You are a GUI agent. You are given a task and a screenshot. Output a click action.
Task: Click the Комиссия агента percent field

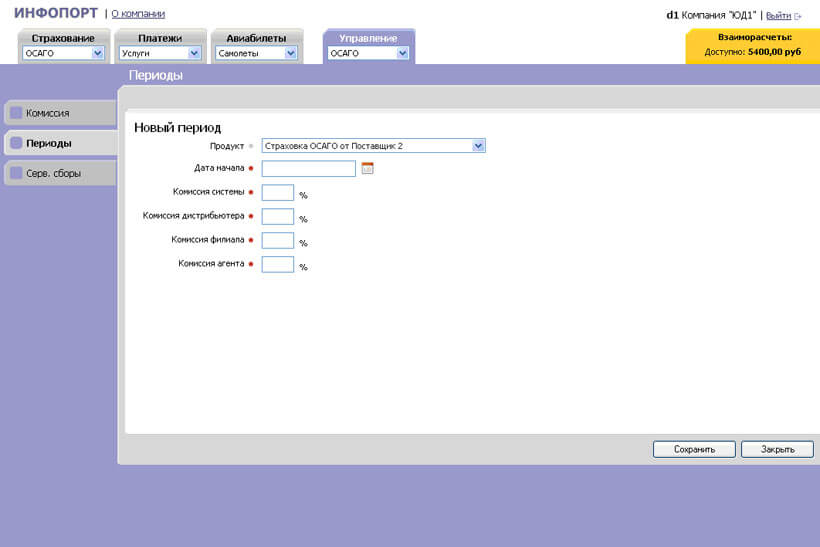(277, 265)
